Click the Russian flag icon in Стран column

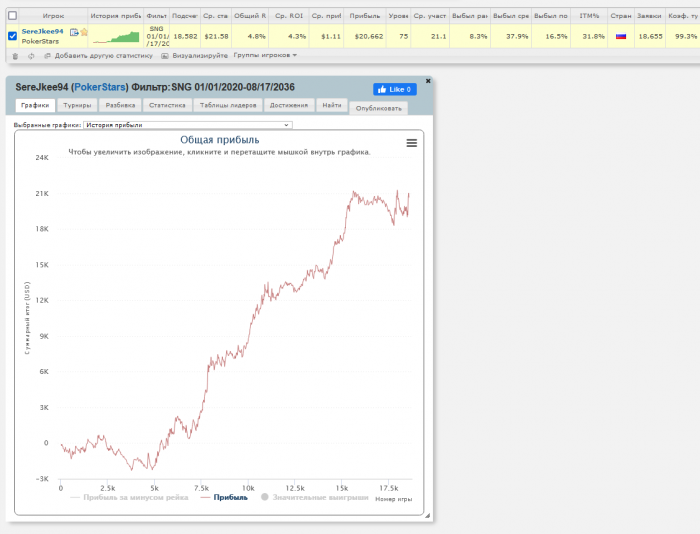[621, 36]
